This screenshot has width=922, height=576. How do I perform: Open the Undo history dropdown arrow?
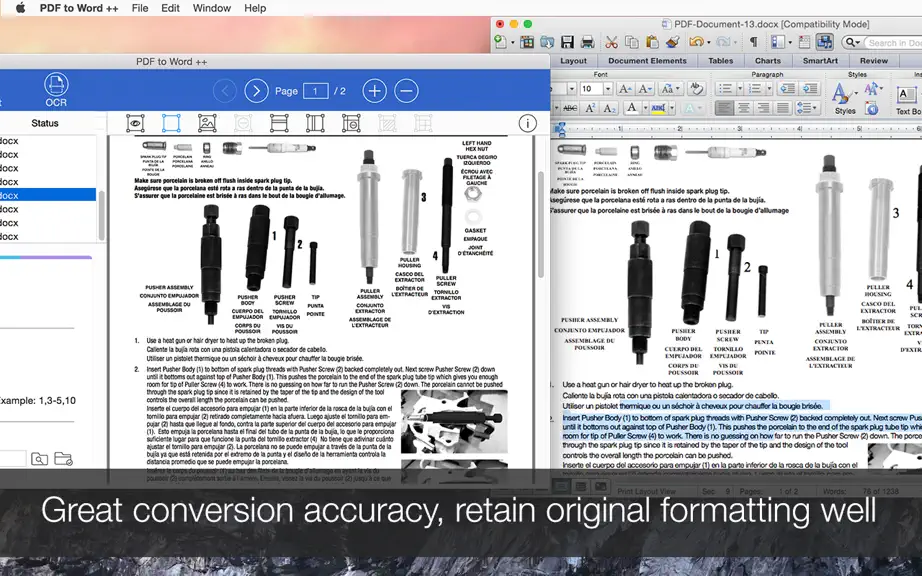point(709,42)
